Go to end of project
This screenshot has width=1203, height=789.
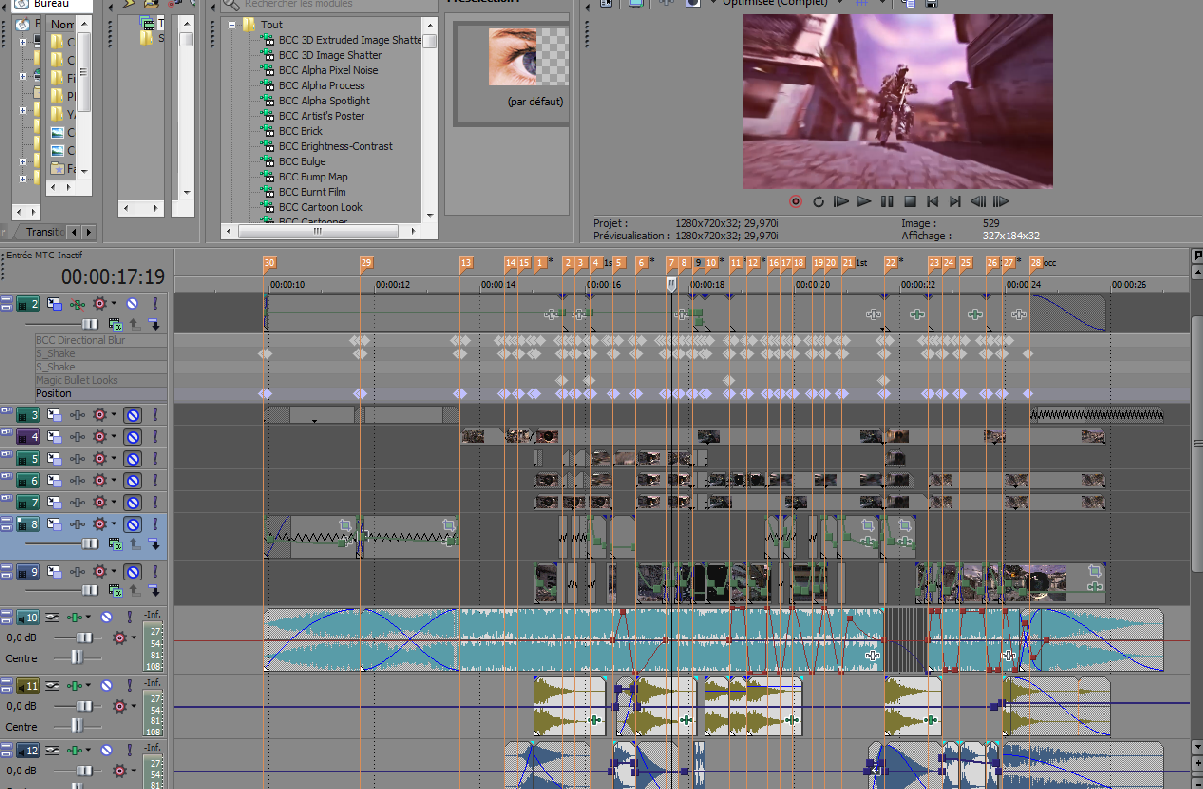(956, 201)
